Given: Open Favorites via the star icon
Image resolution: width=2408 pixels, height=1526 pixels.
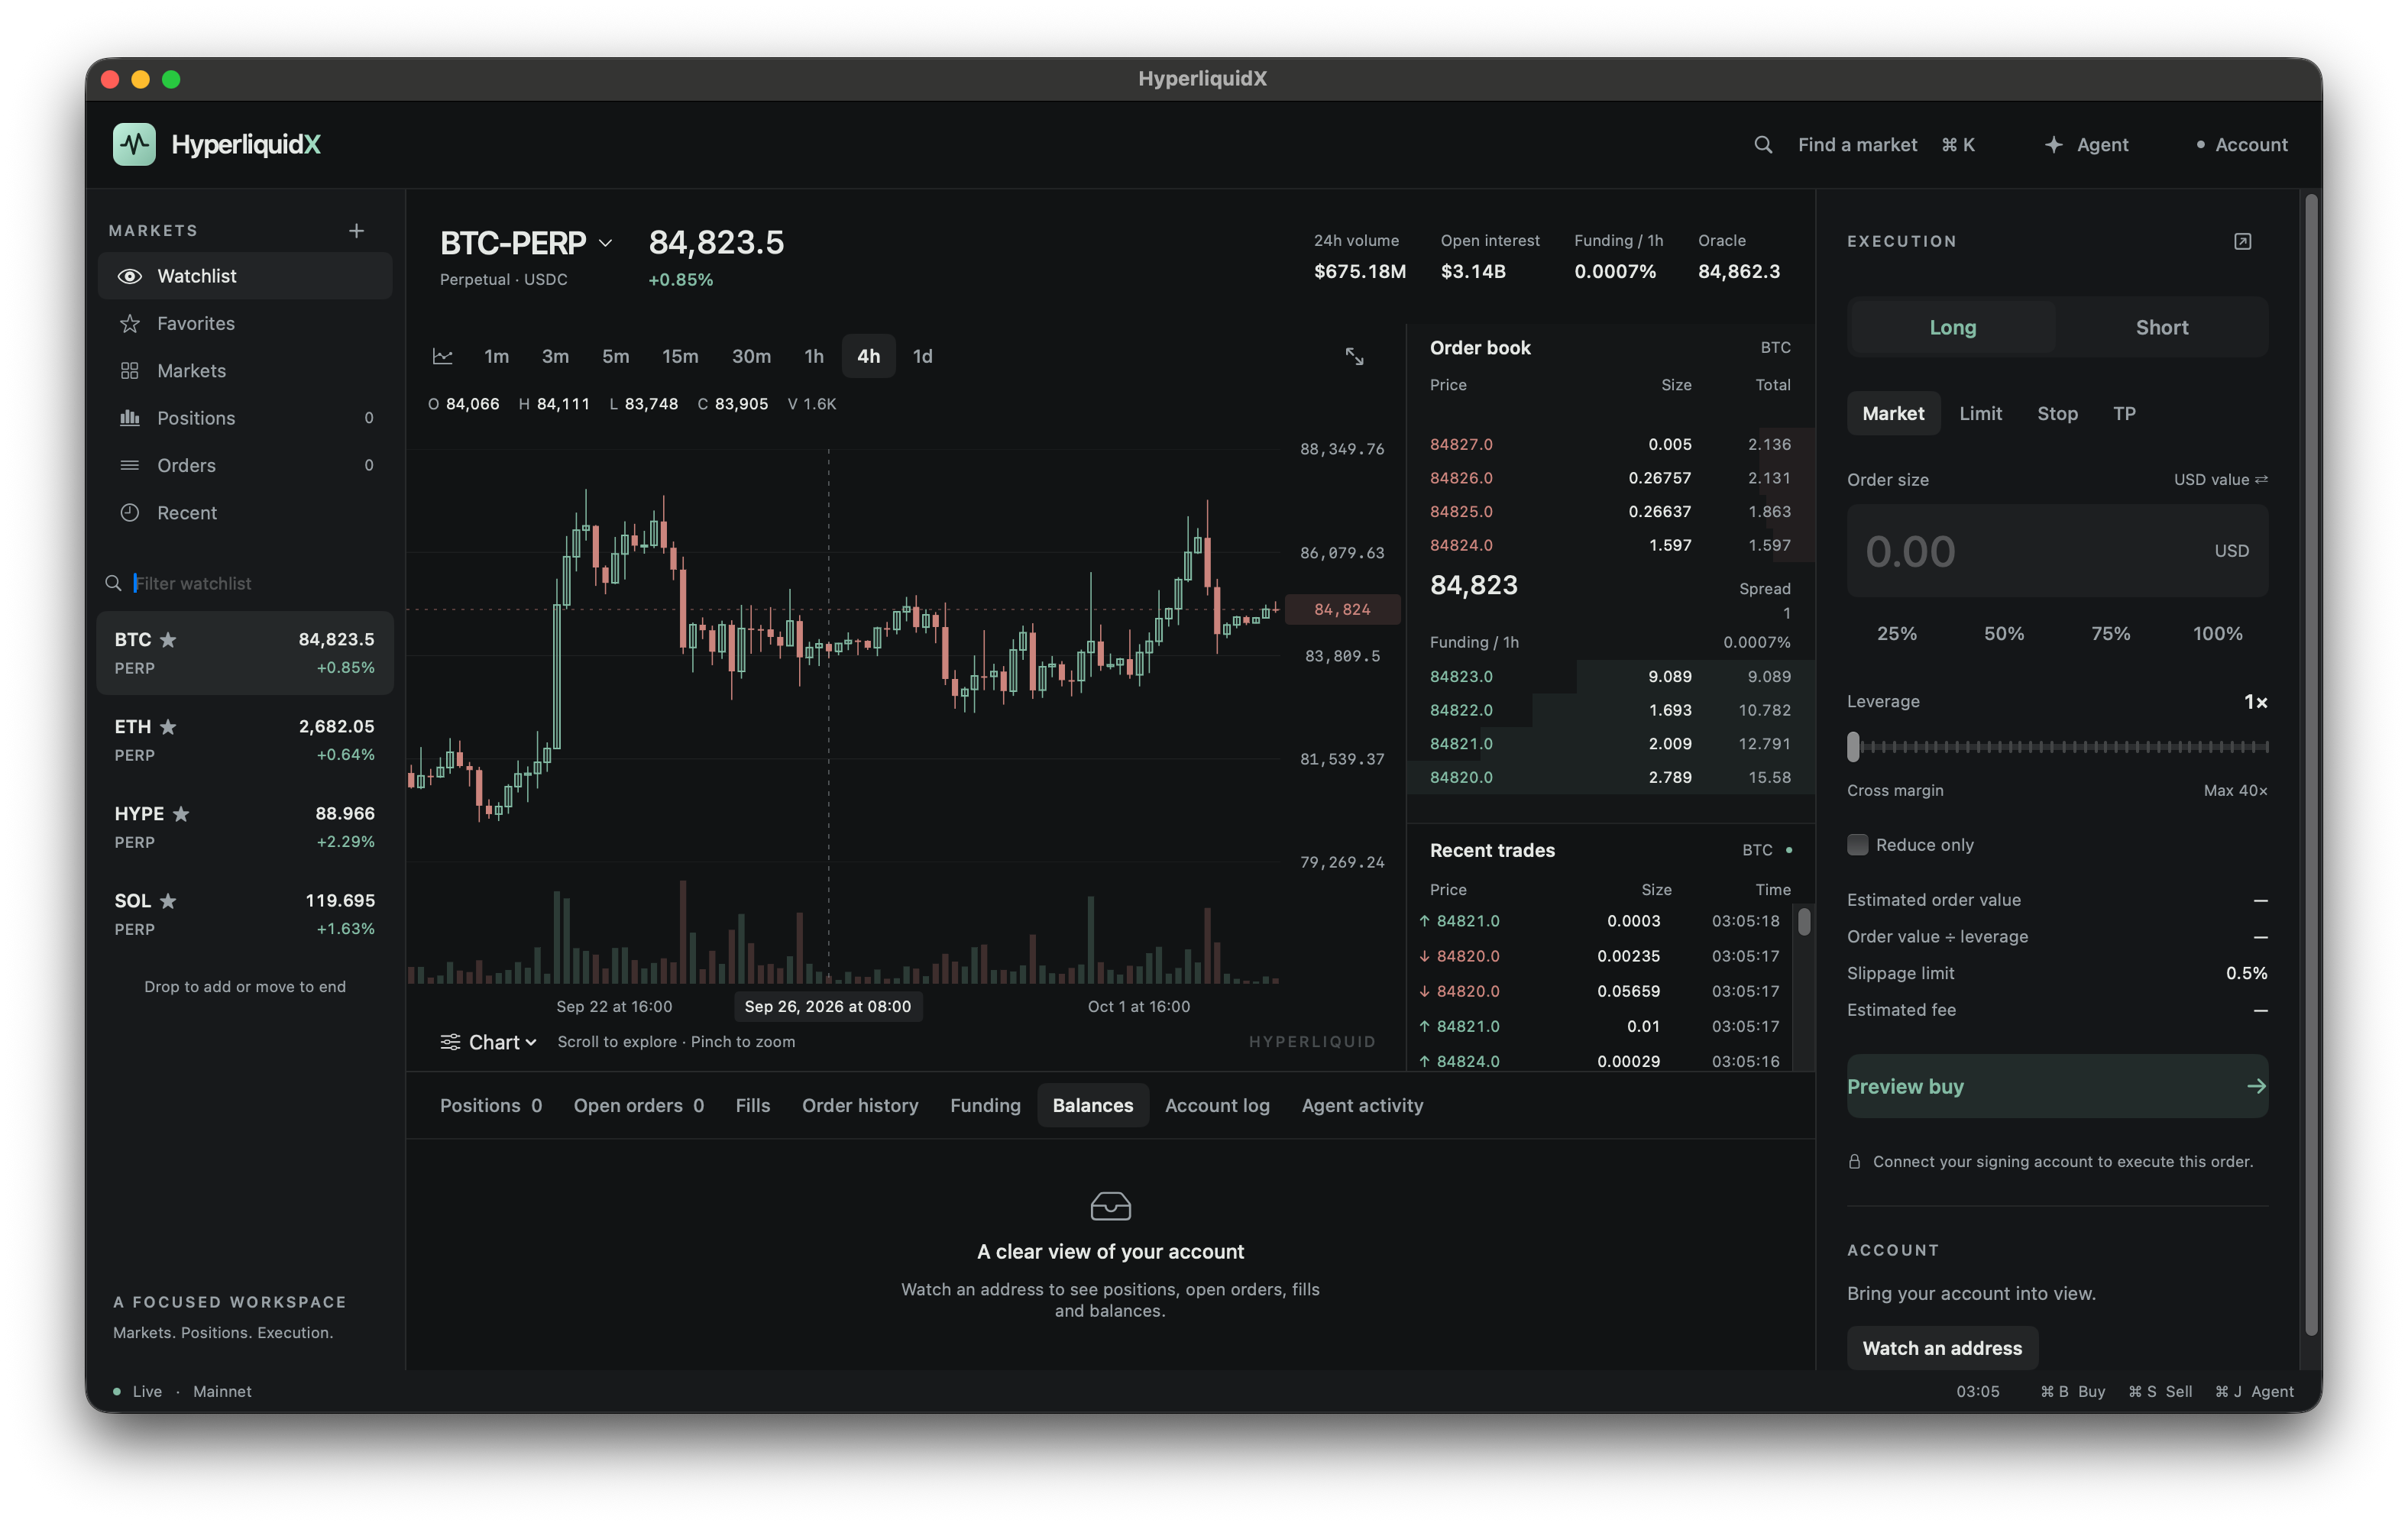Looking at the screenshot, I should coord(130,323).
